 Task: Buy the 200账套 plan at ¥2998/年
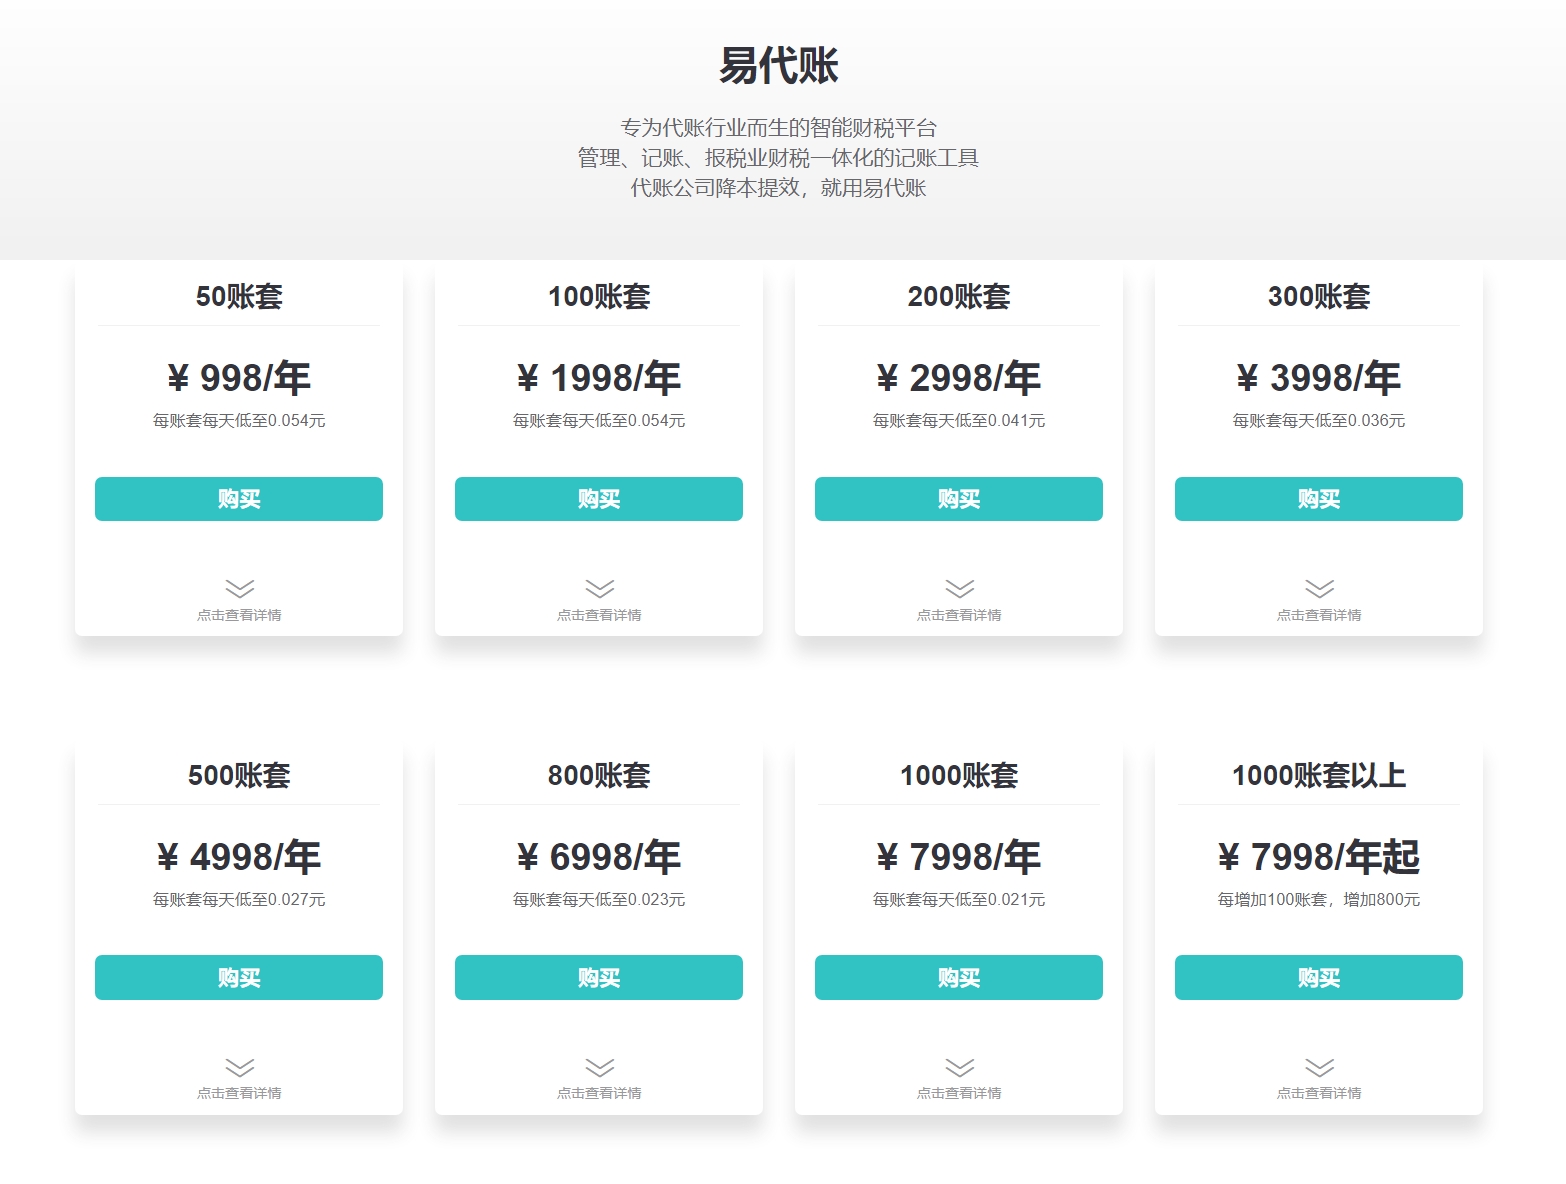(x=959, y=499)
